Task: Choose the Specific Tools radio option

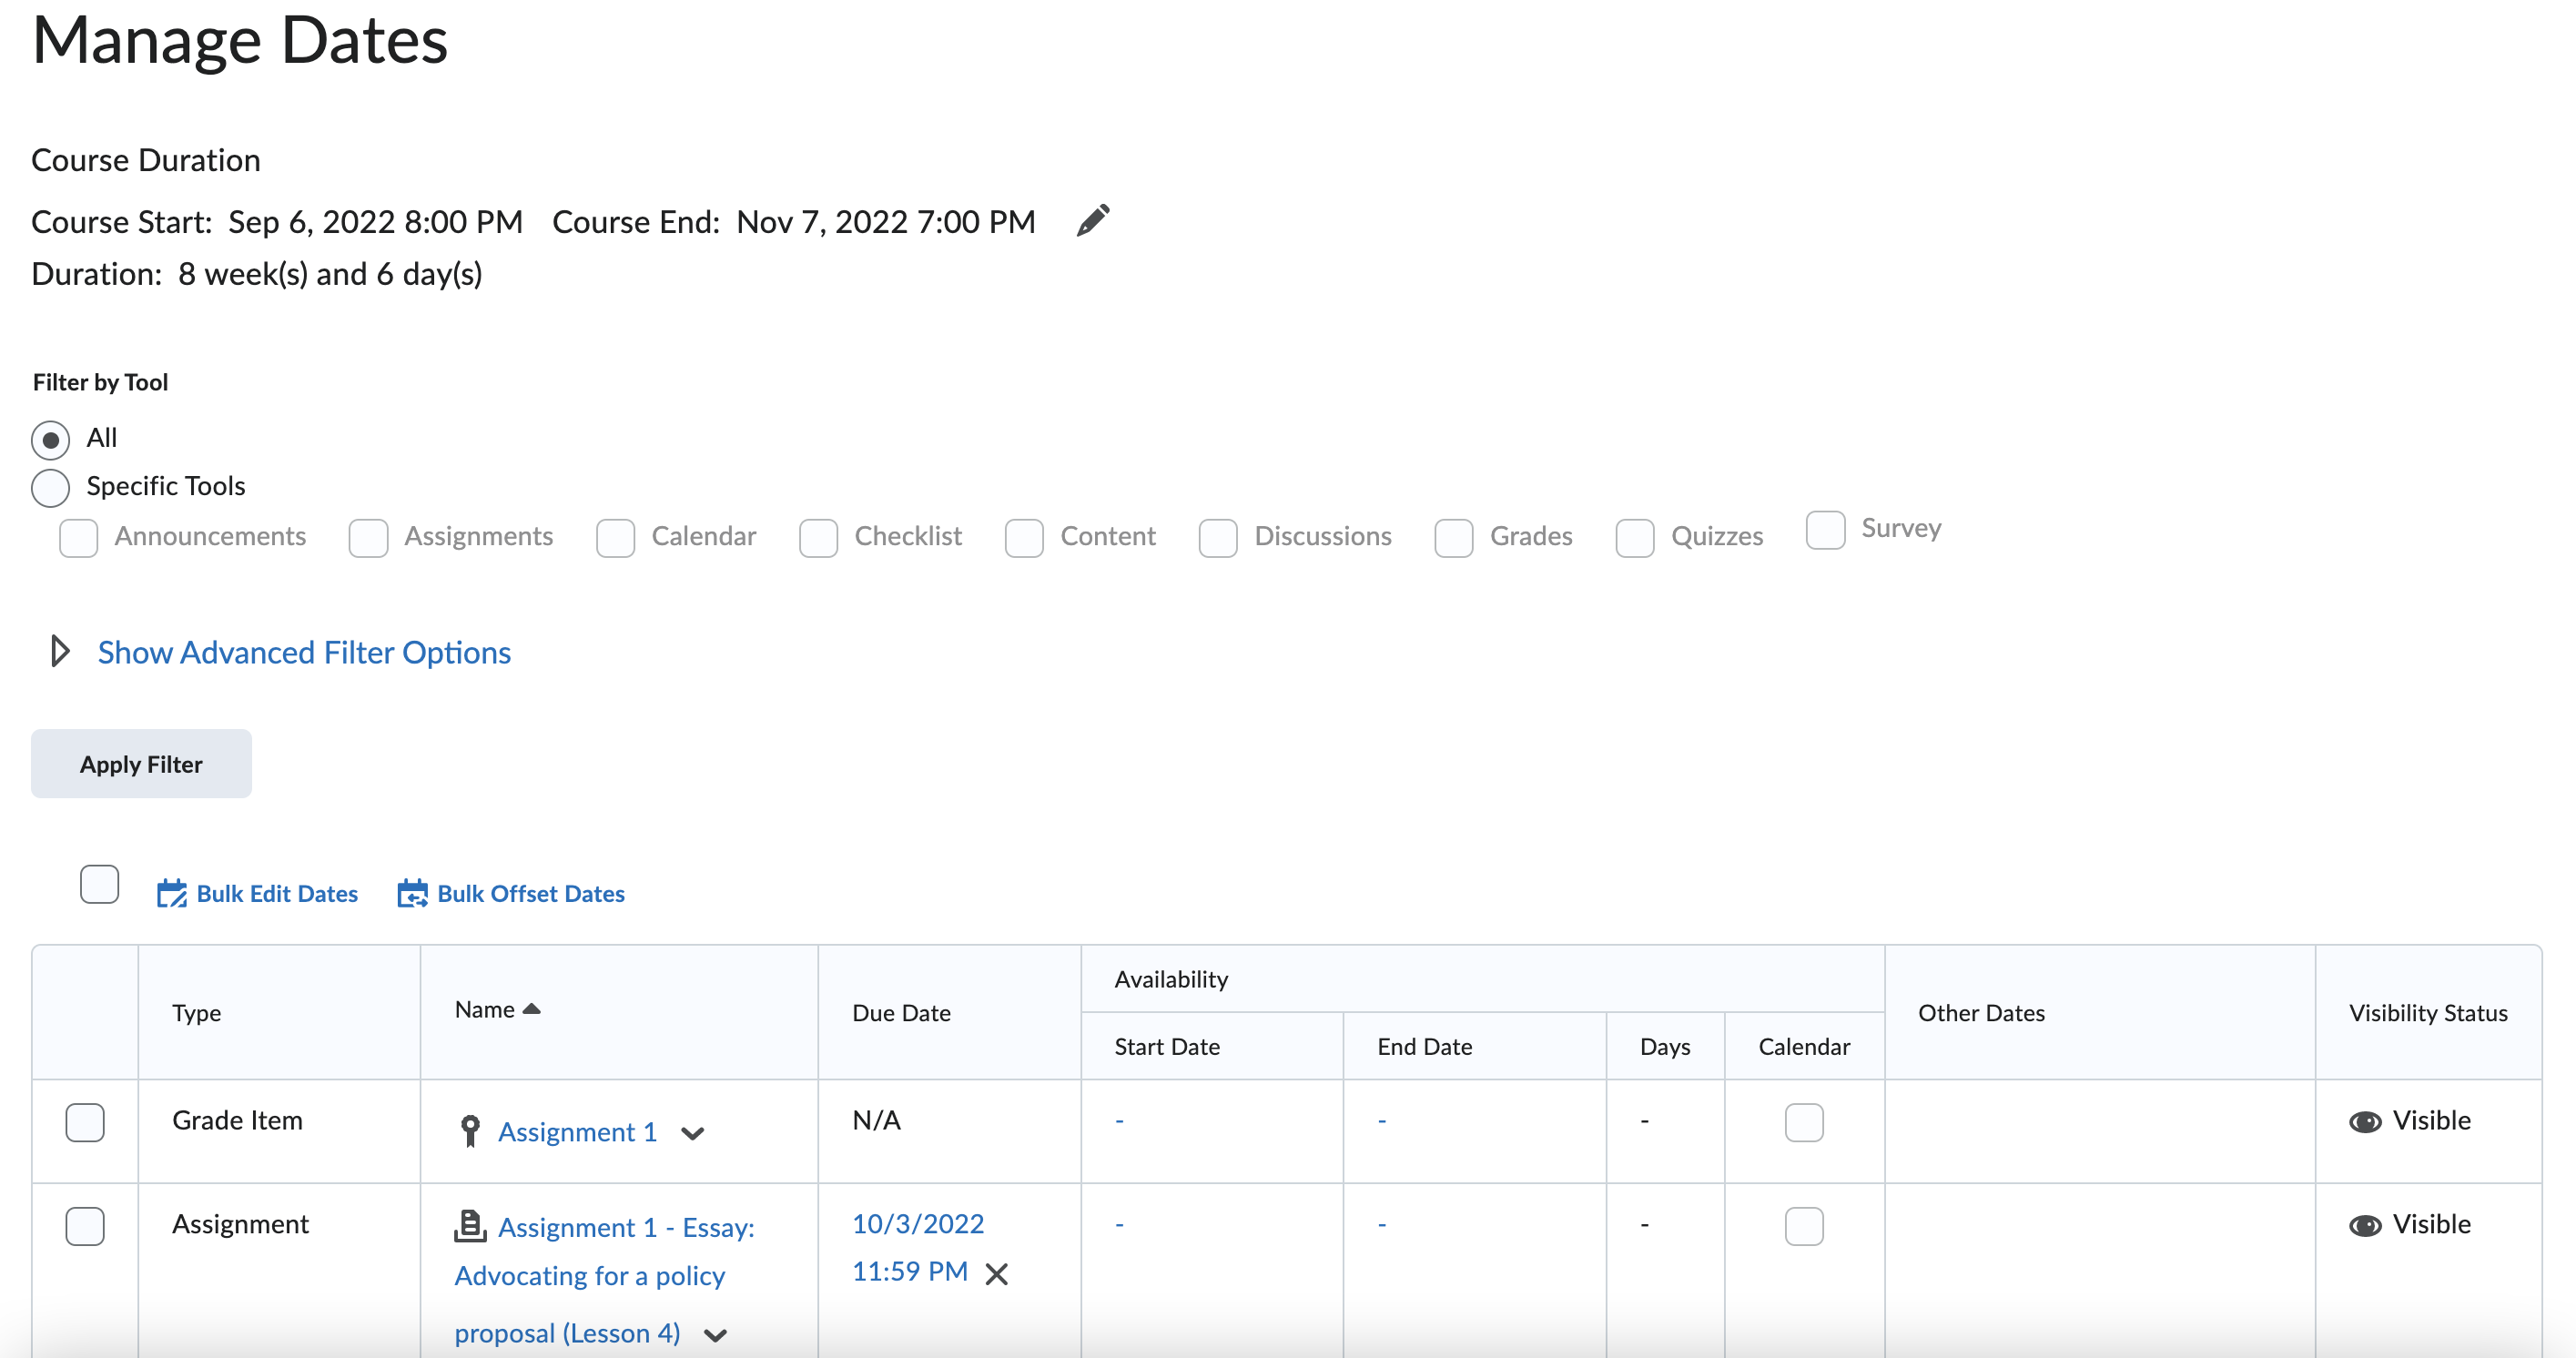Action: (50, 488)
